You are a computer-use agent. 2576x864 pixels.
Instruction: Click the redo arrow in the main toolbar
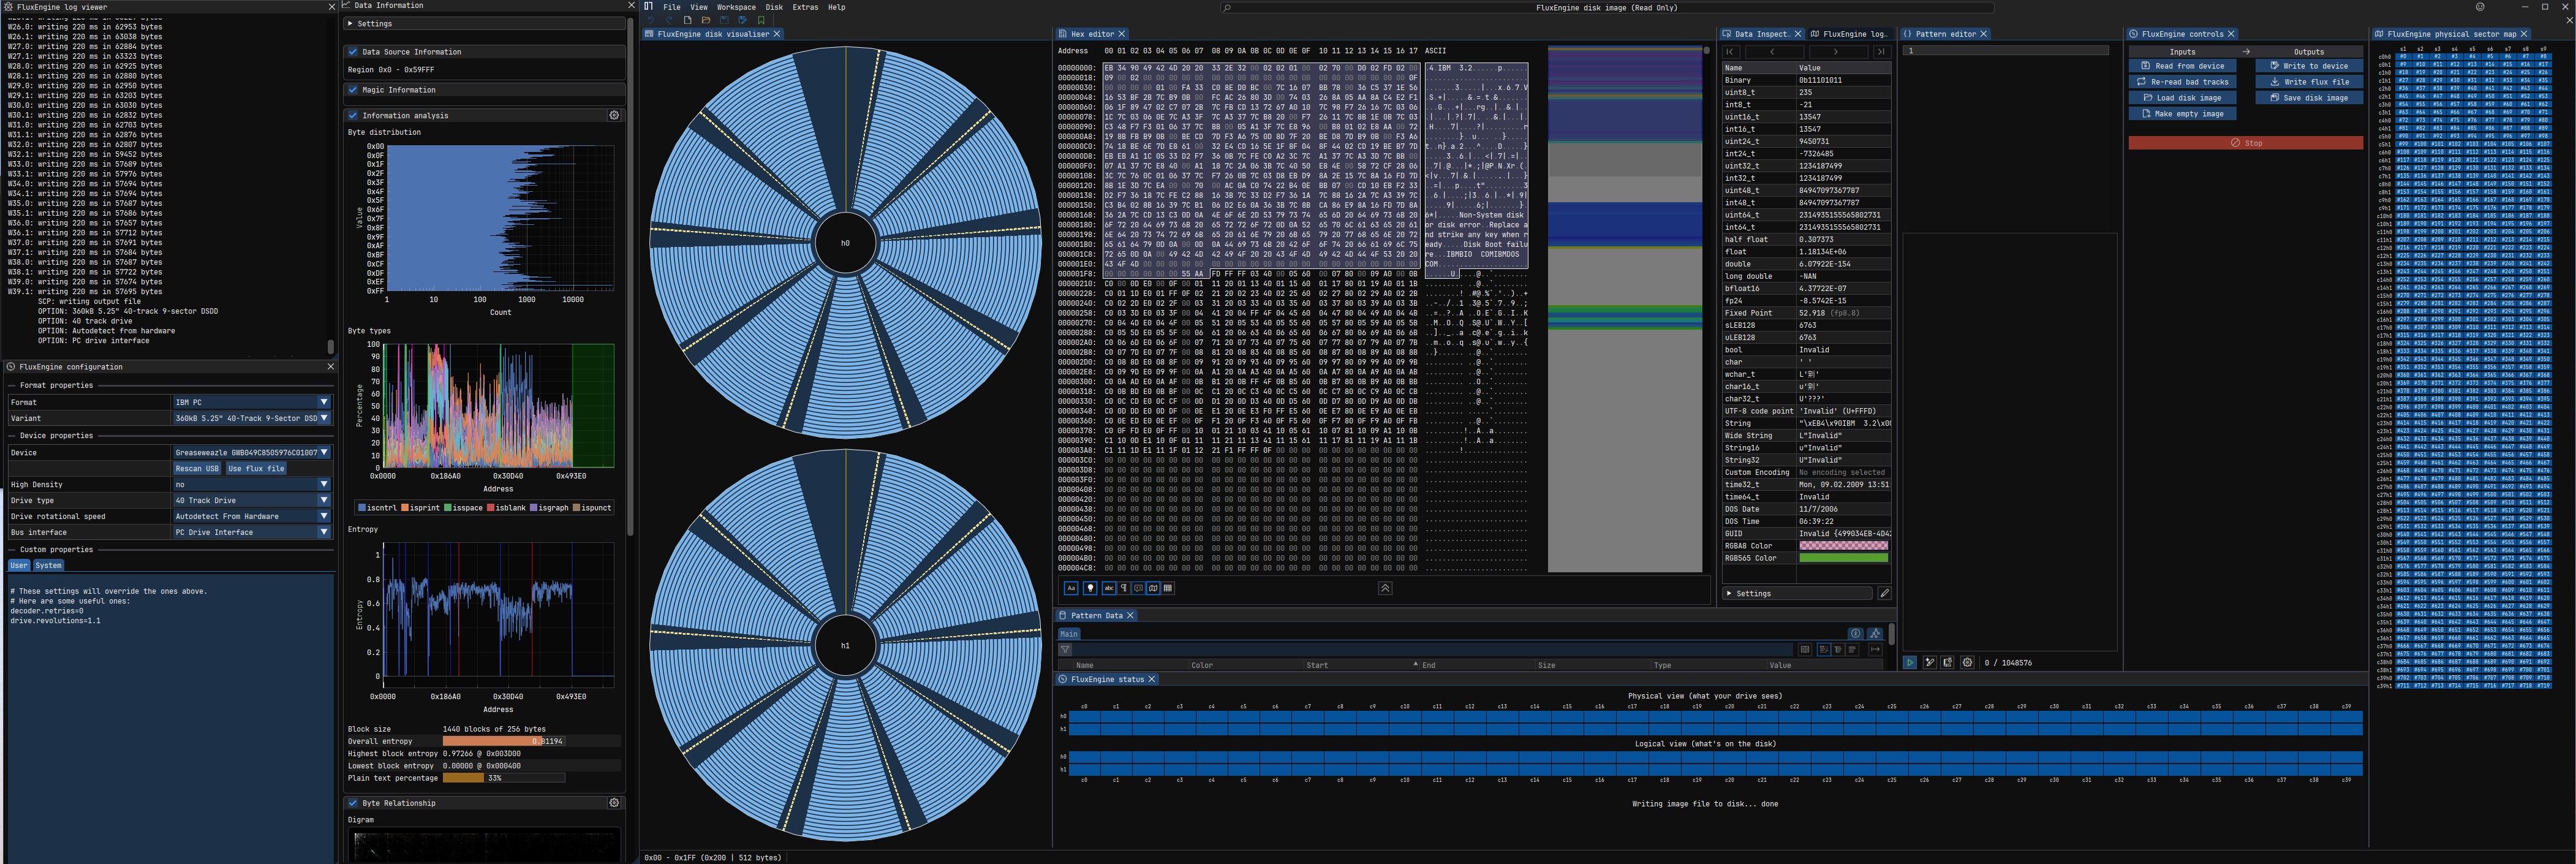pyautogui.click(x=670, y=20)
